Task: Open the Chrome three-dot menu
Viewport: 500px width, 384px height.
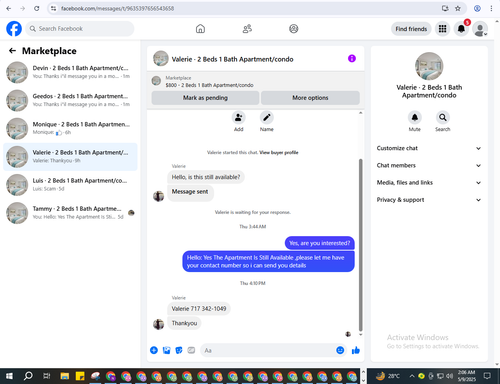Action: click(491, 8)
